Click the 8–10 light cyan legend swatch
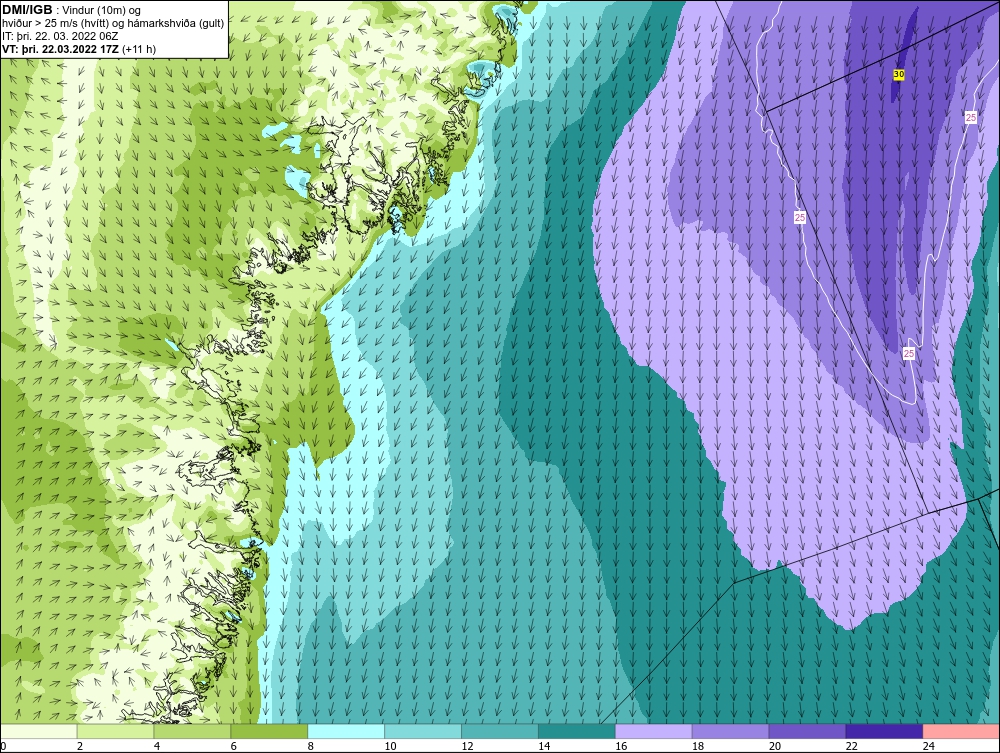 [346, 731]
